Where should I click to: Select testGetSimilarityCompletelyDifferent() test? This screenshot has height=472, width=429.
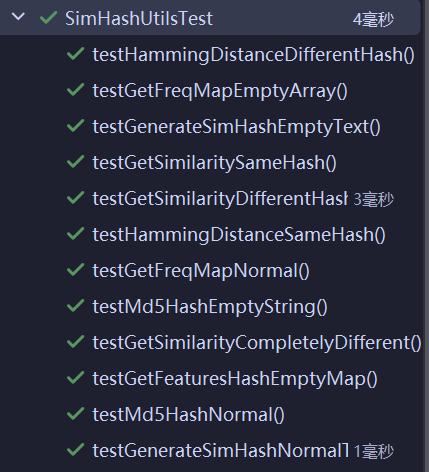pyautogui.click(x=257, y=343)
